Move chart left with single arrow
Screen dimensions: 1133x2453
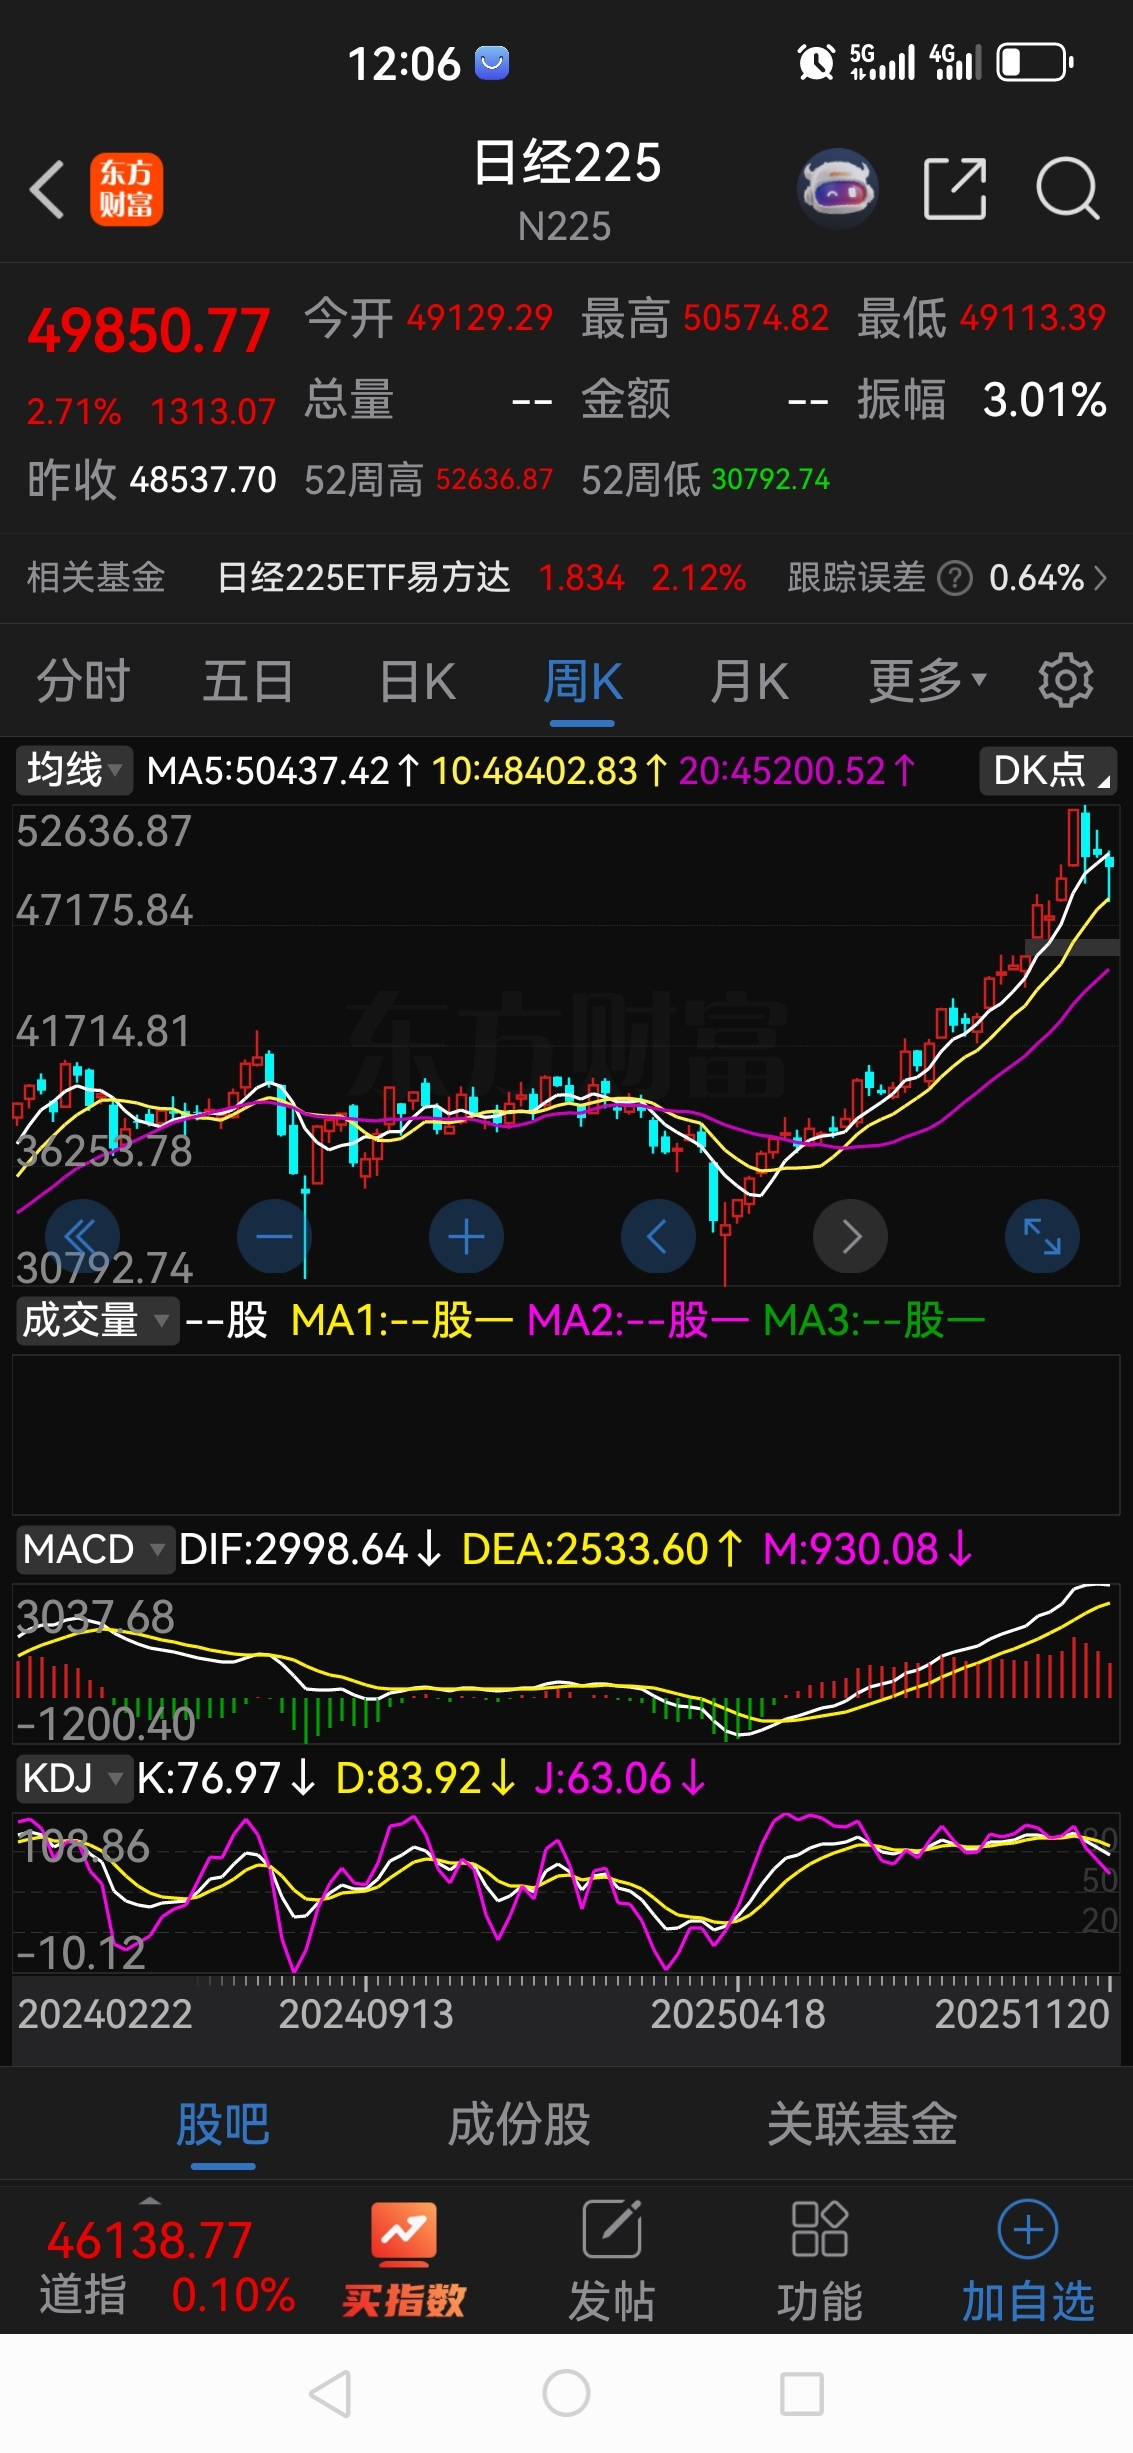tap(658, 1237)
